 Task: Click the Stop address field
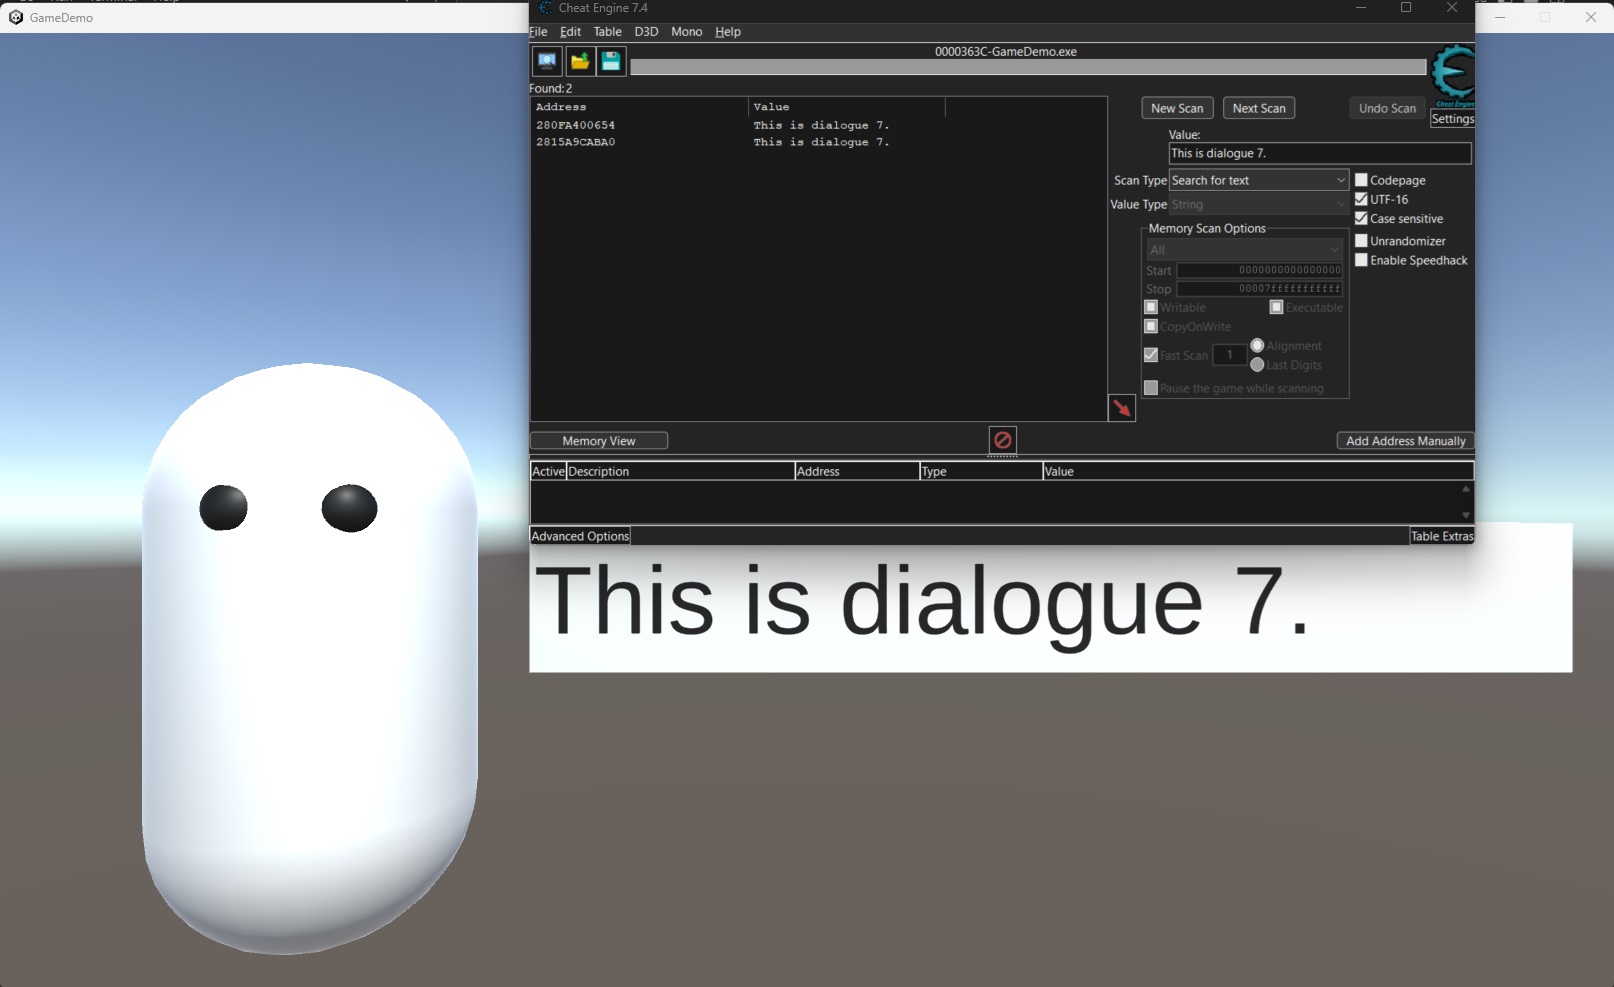(1259, 289)
